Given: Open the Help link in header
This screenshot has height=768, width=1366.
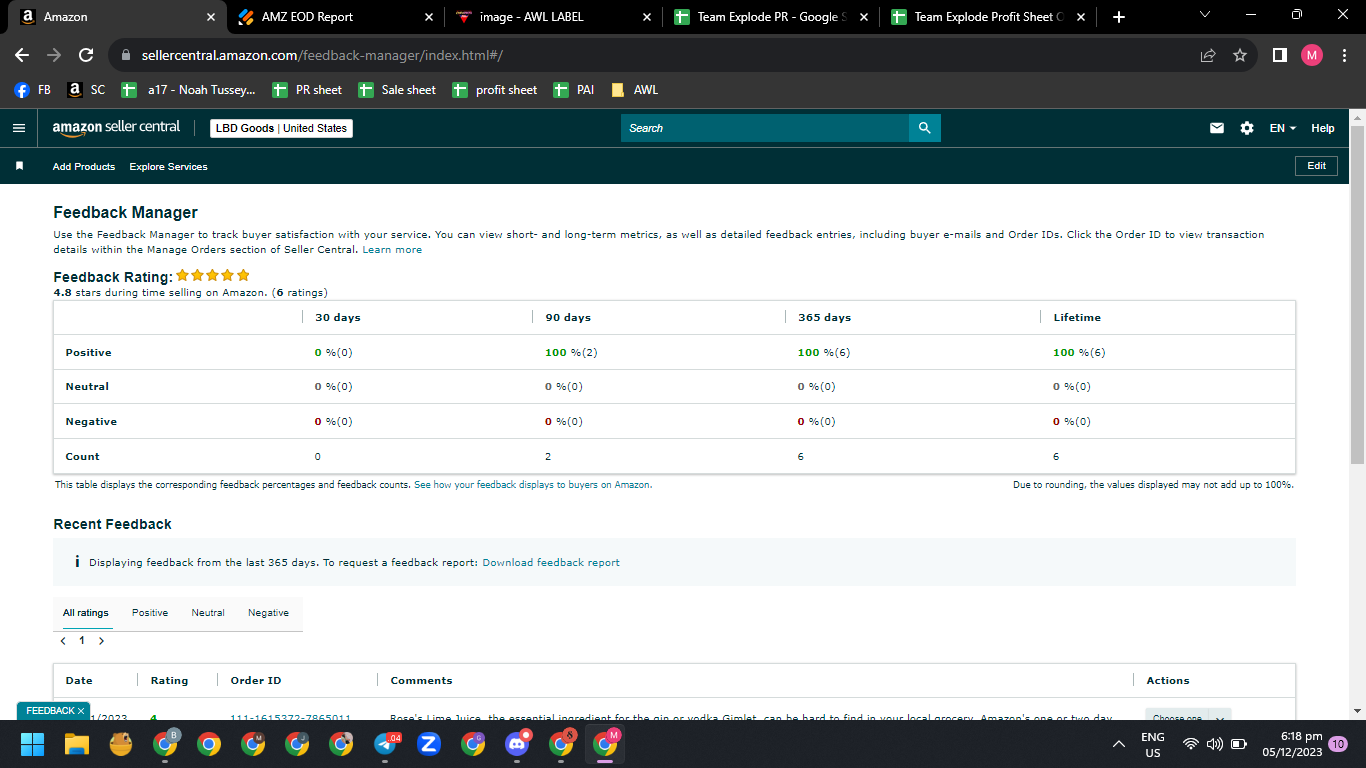Looking at the screenshot, I should point(1323,128).
